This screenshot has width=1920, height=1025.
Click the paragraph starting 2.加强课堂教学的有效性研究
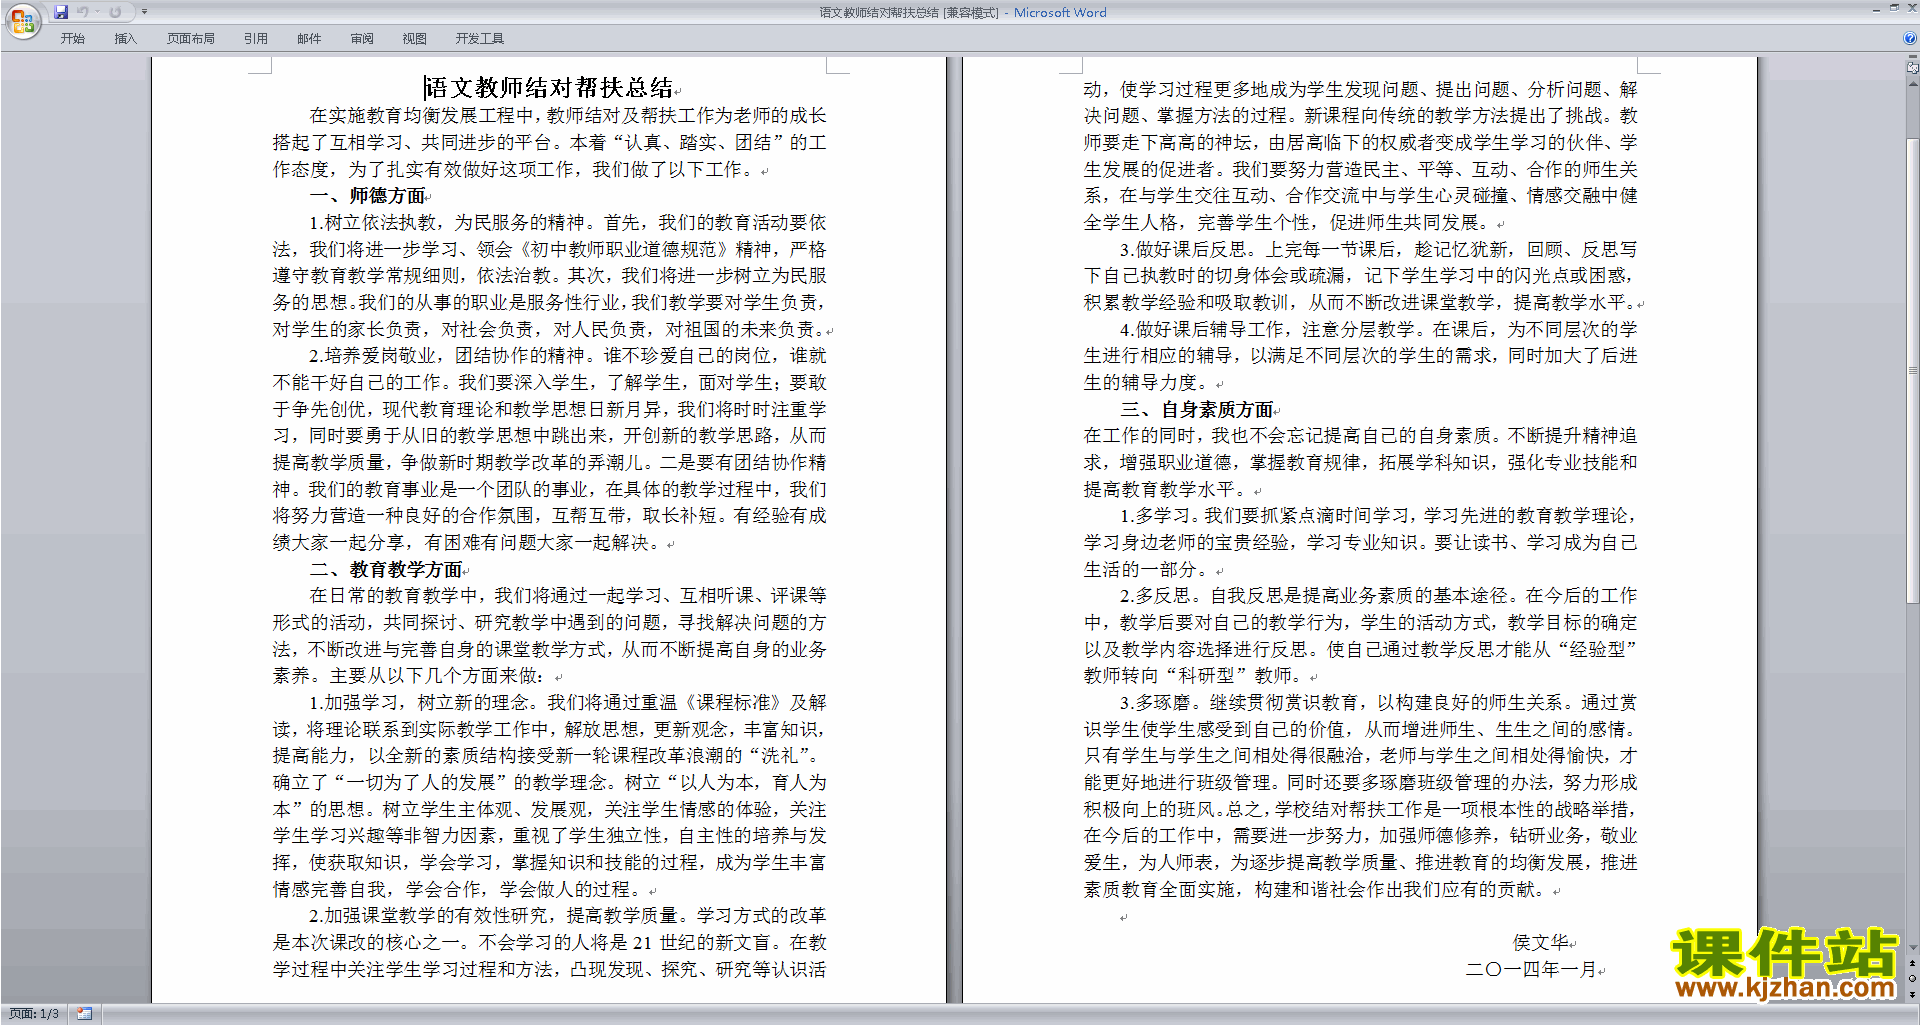tap(550, 943)
